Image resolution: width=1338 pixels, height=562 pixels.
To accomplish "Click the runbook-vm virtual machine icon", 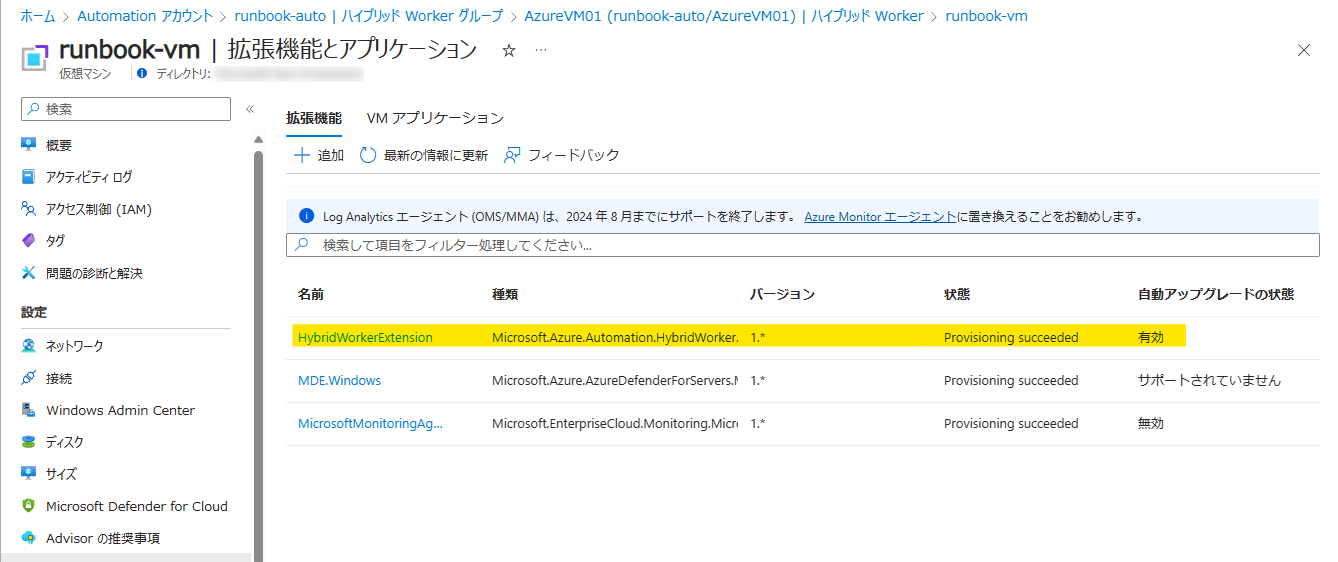I will click(x=36, y=57).
